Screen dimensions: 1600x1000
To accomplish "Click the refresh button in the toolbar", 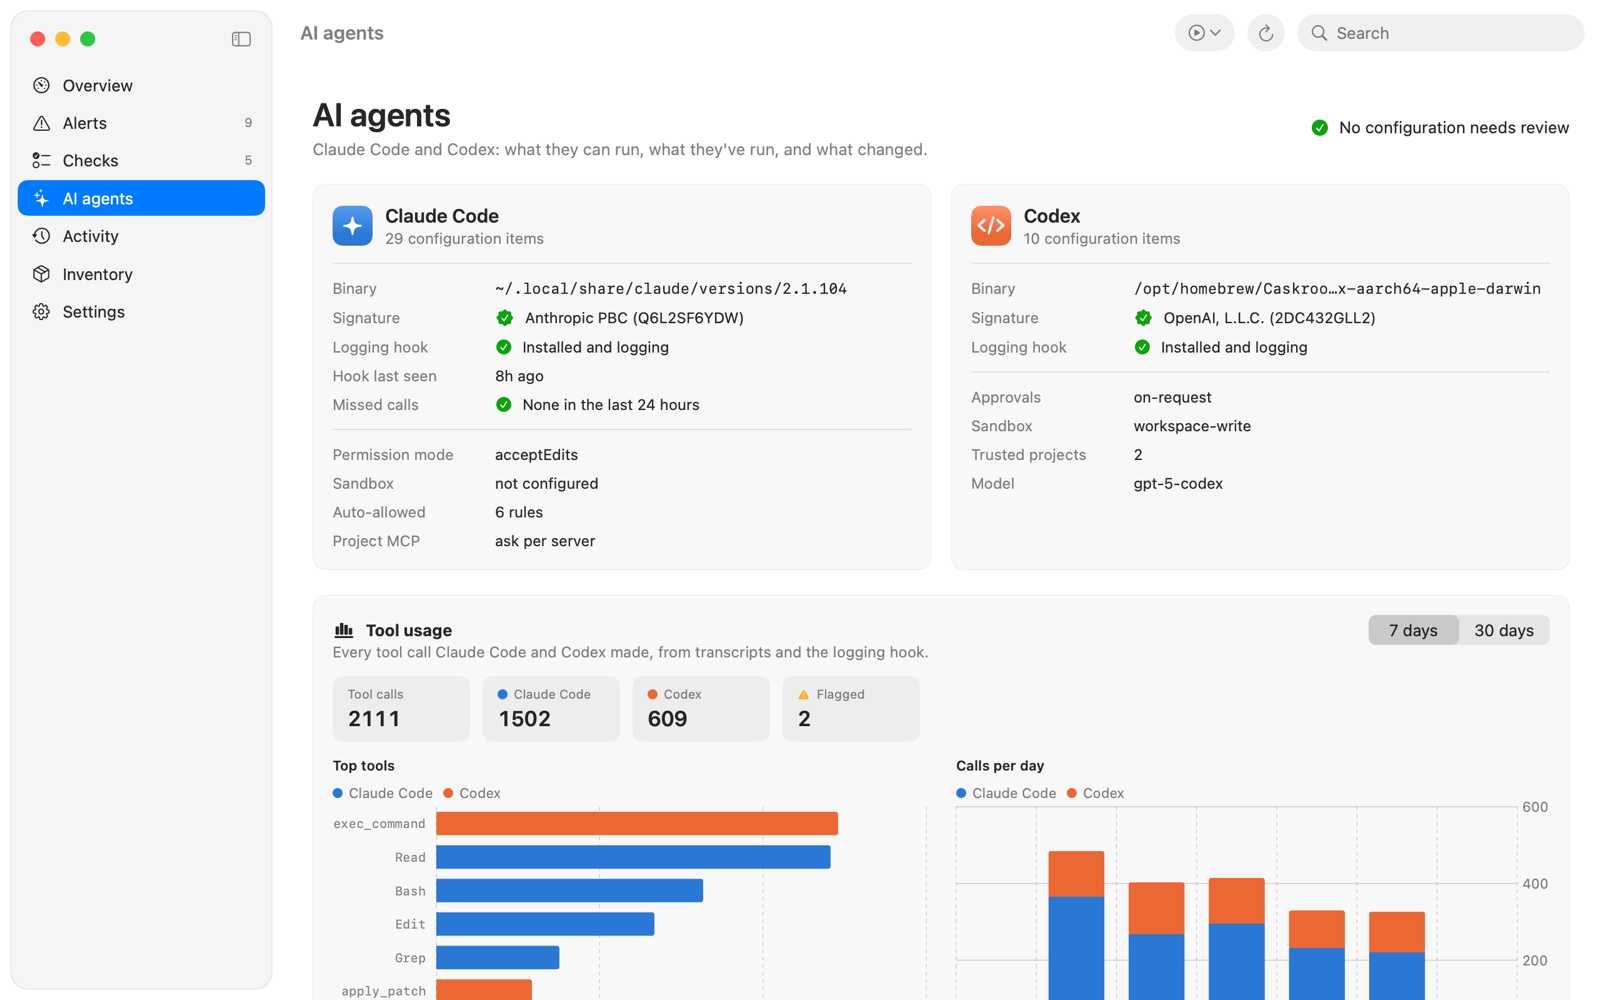I will coord(1265,33).
